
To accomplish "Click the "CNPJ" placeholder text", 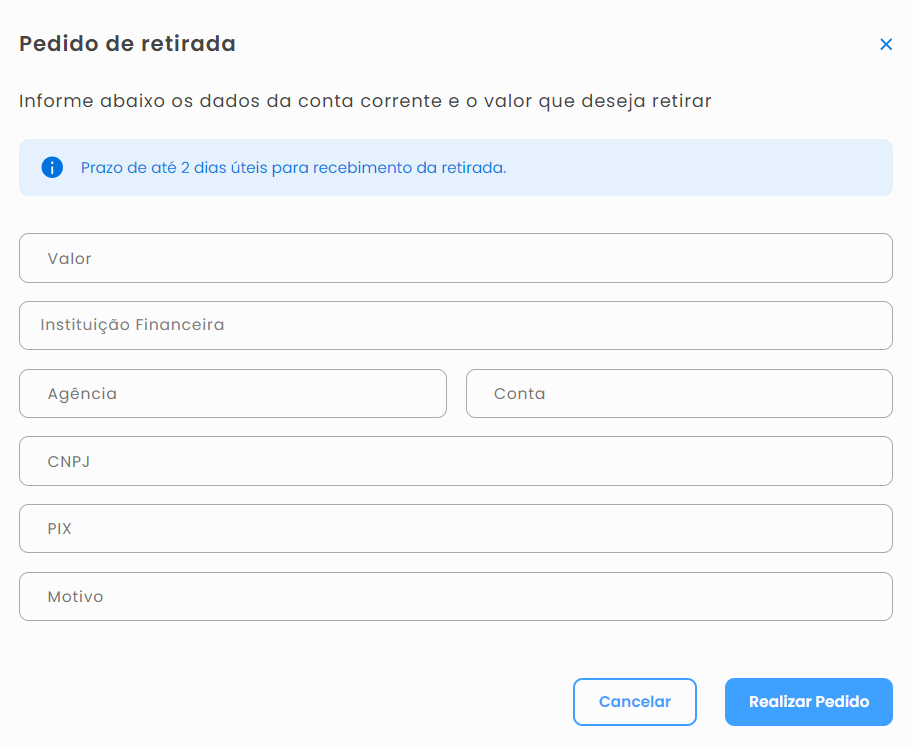I will [x=69, y=462].
